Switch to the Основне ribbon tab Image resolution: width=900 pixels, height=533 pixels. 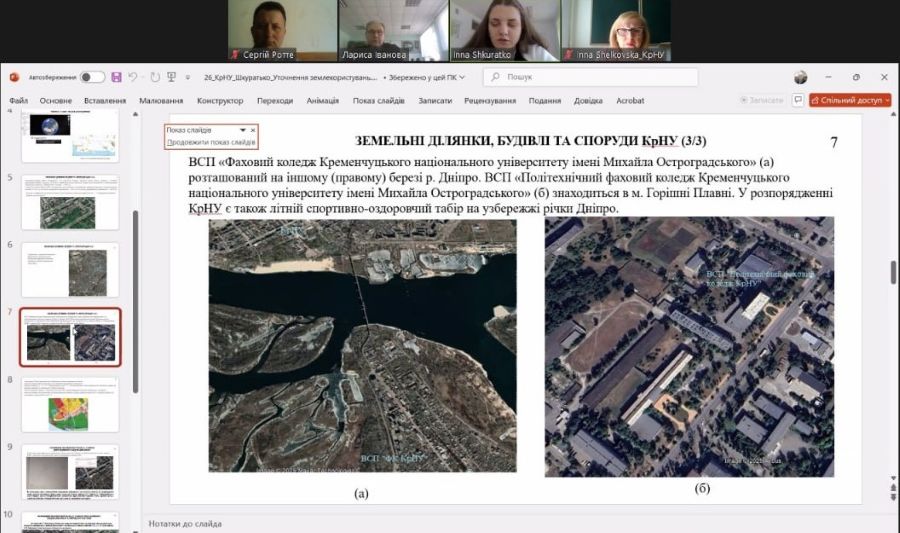[x=56, y=100]
